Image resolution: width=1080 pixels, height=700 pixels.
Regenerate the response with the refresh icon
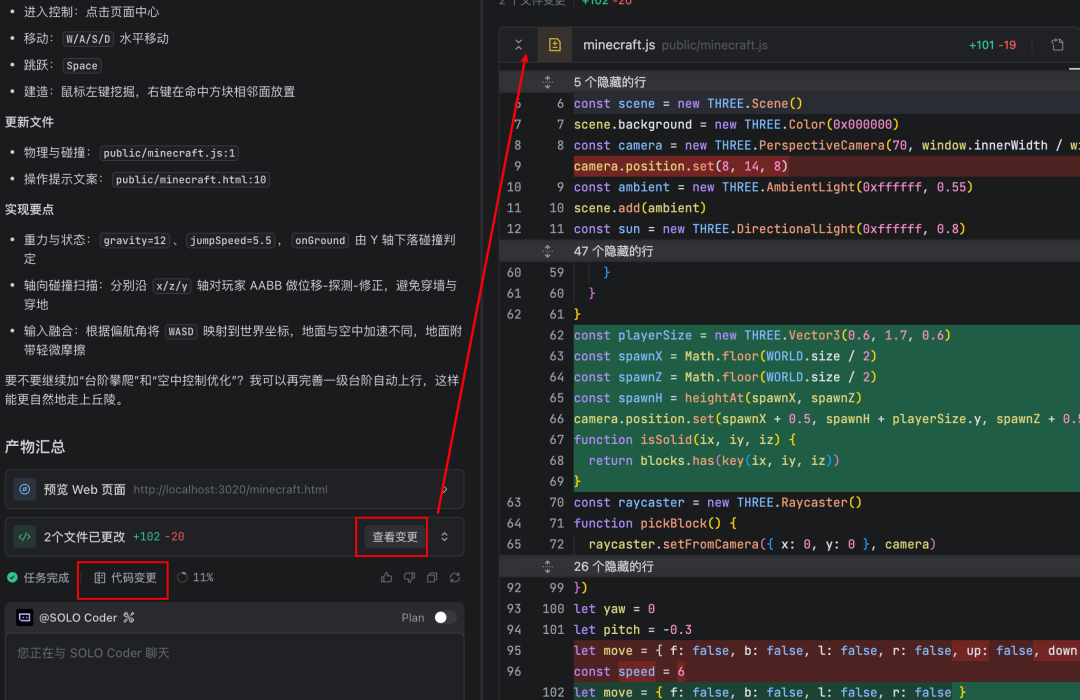click(x=455, y=577)
